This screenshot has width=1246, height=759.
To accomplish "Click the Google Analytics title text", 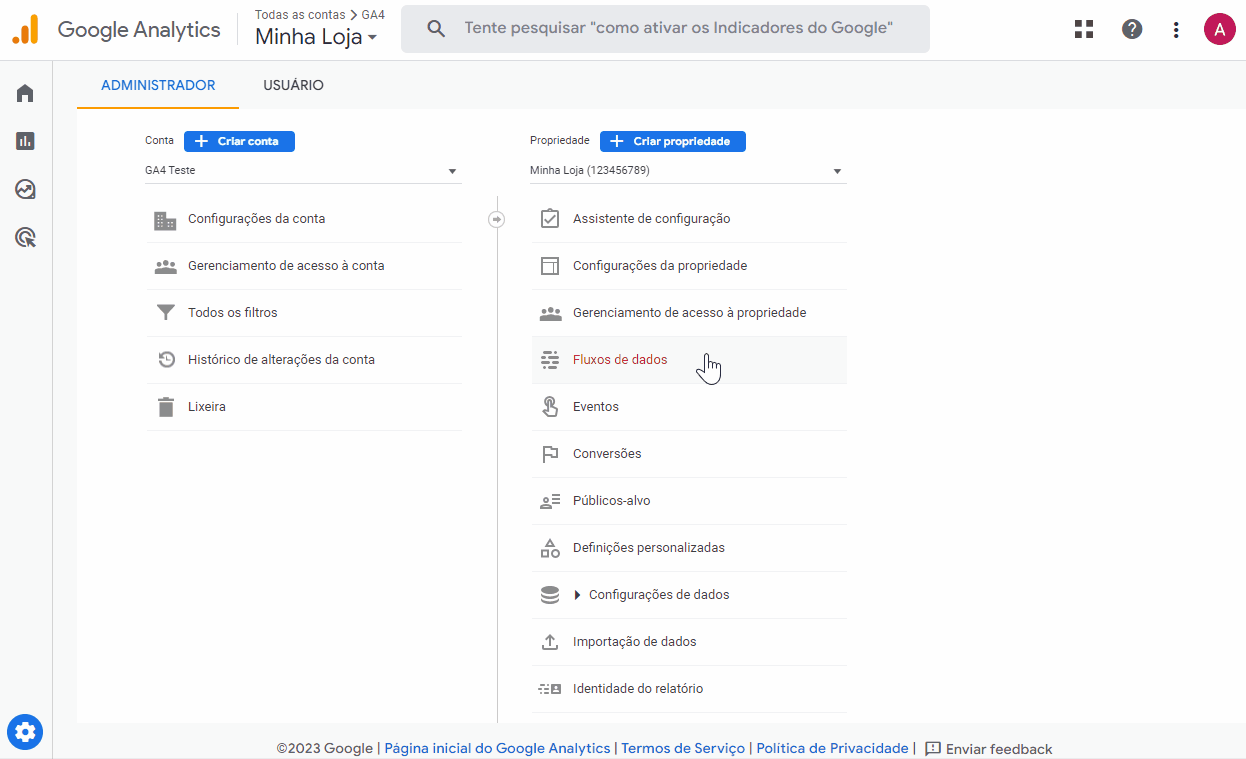I will [x=139, y=30].
